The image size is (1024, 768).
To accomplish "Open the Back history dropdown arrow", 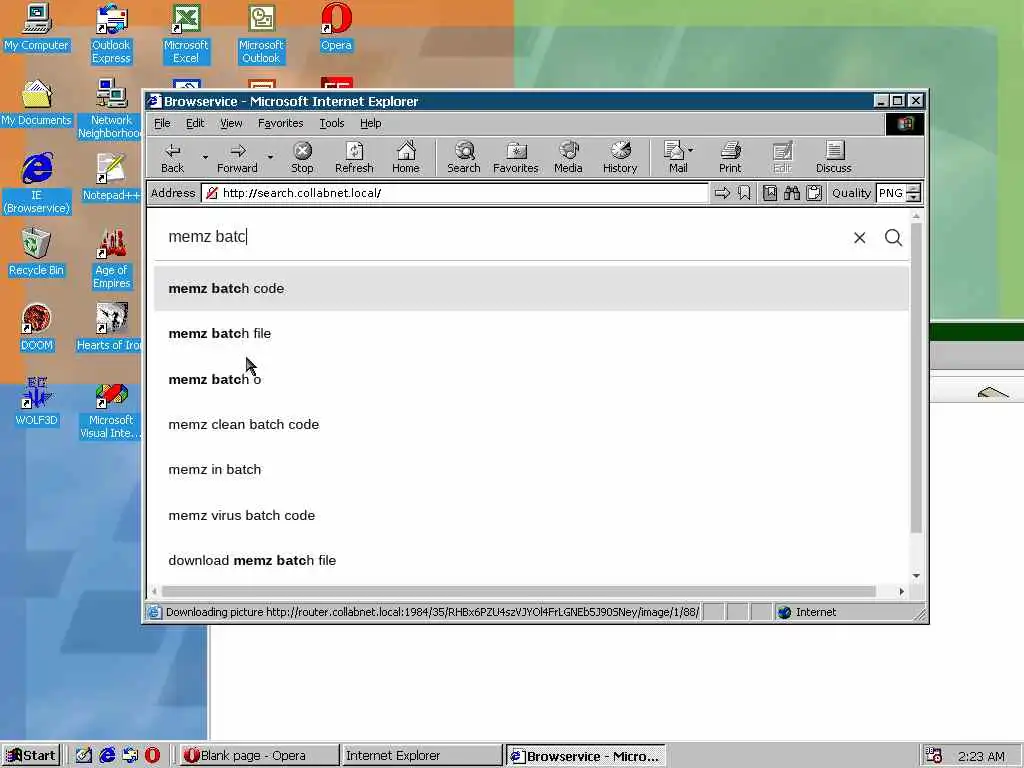I will pyautogui.click(x=204, y=157).
